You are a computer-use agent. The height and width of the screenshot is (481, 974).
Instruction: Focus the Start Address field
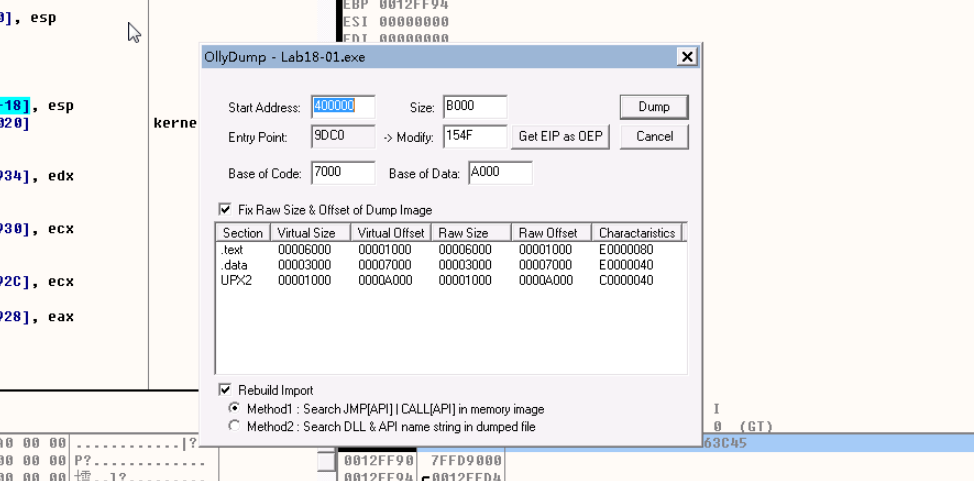tap(343, 107)
